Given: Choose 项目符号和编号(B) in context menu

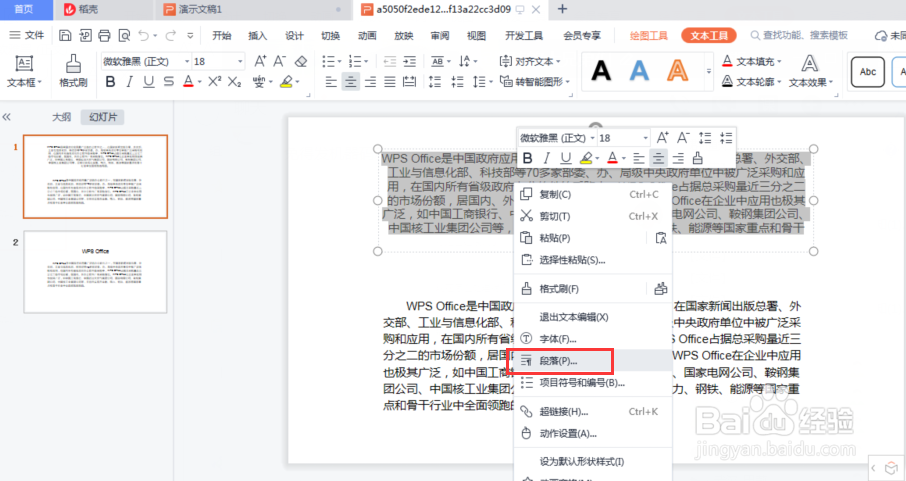Looking at the screenshot, I should click(x=593, y=383).
